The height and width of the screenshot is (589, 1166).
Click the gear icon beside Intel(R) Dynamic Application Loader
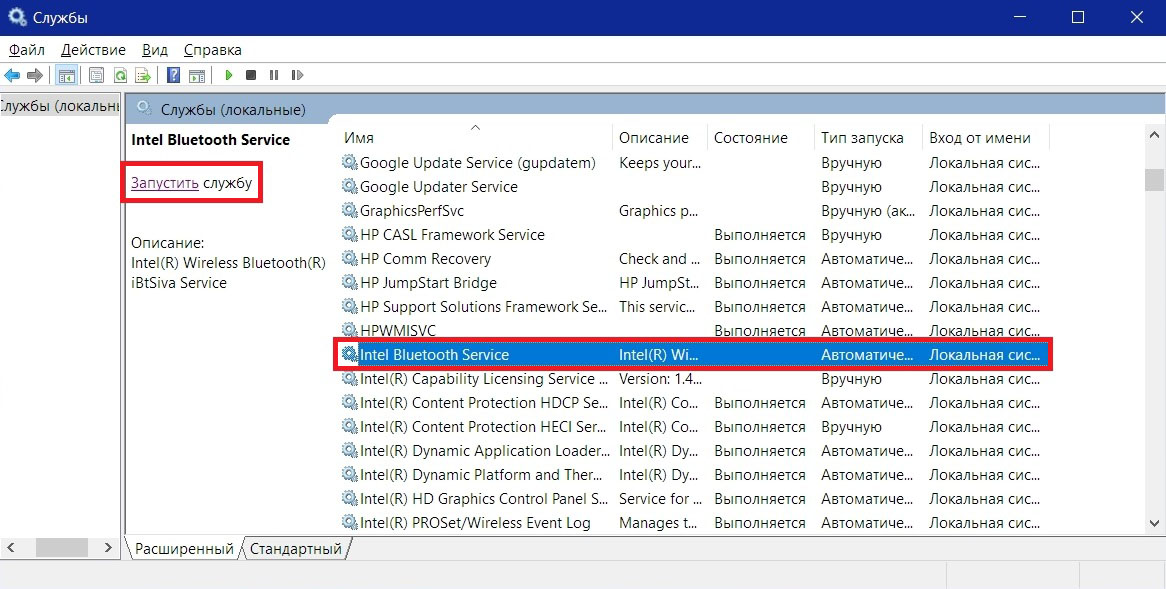coord(350,451)
